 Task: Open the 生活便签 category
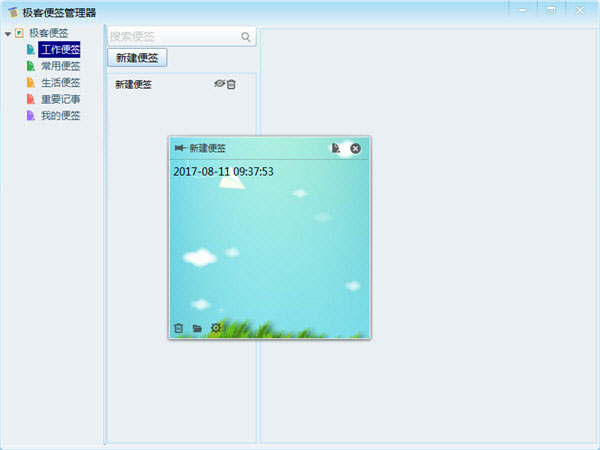pyautogui.click(x=60, y=83)
